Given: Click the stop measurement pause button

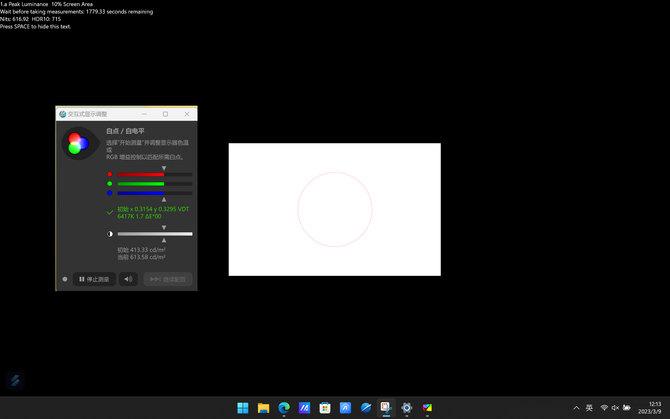Looking at the screenshot, I should (94, 279).
